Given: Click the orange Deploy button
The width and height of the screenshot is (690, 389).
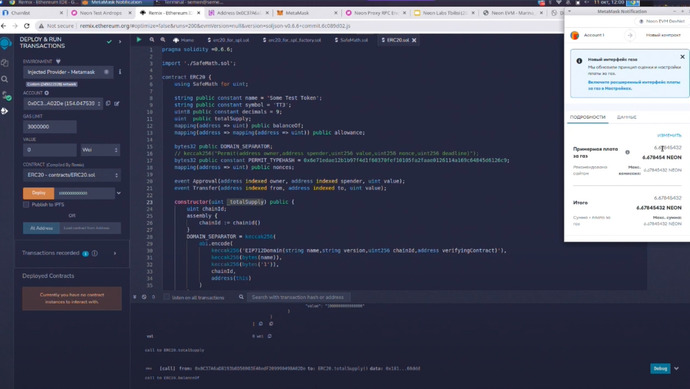Looking at the screenshot, I should click(39, 193).
